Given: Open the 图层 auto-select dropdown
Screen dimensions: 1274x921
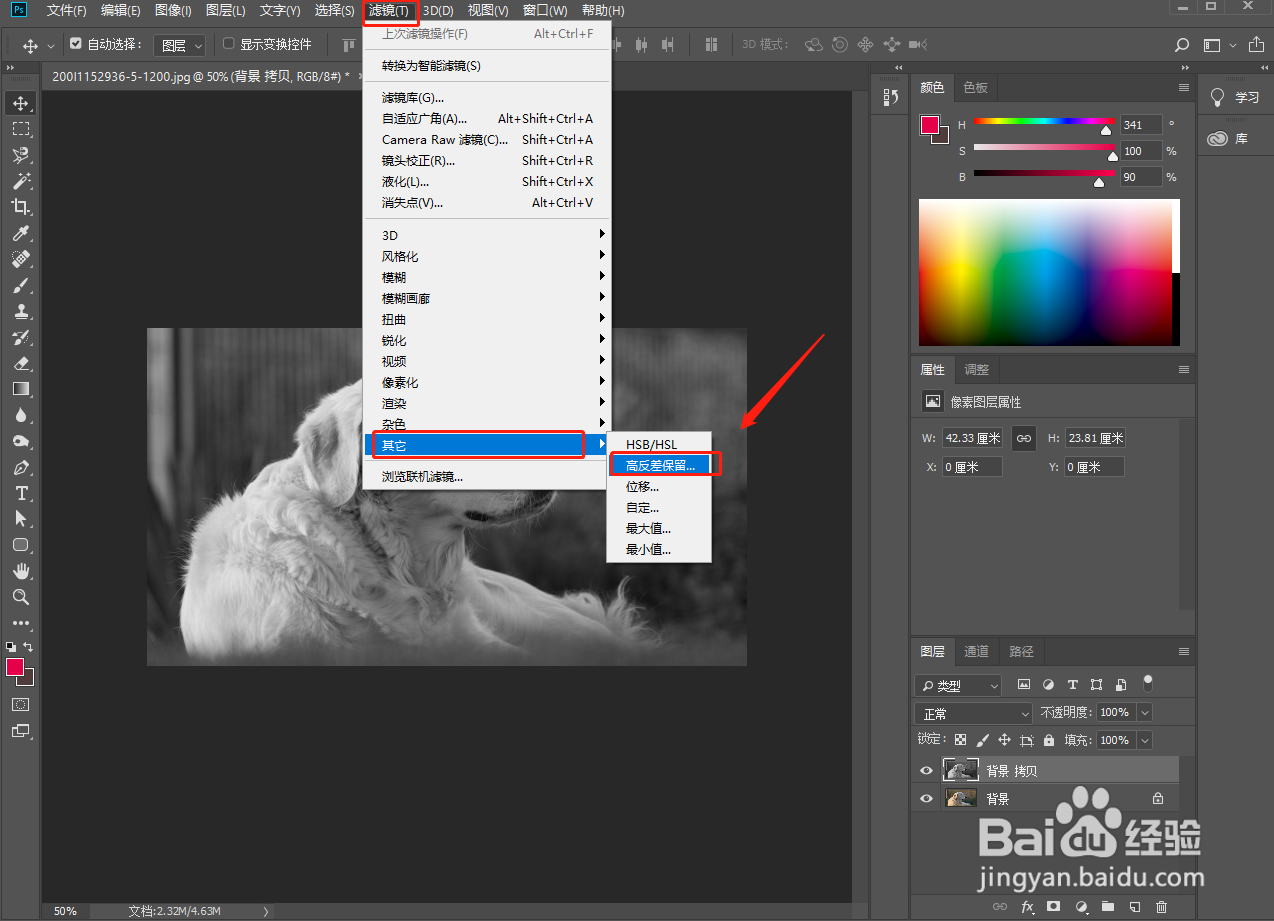Looking at the screenshot, I should (x=179, y=45).
